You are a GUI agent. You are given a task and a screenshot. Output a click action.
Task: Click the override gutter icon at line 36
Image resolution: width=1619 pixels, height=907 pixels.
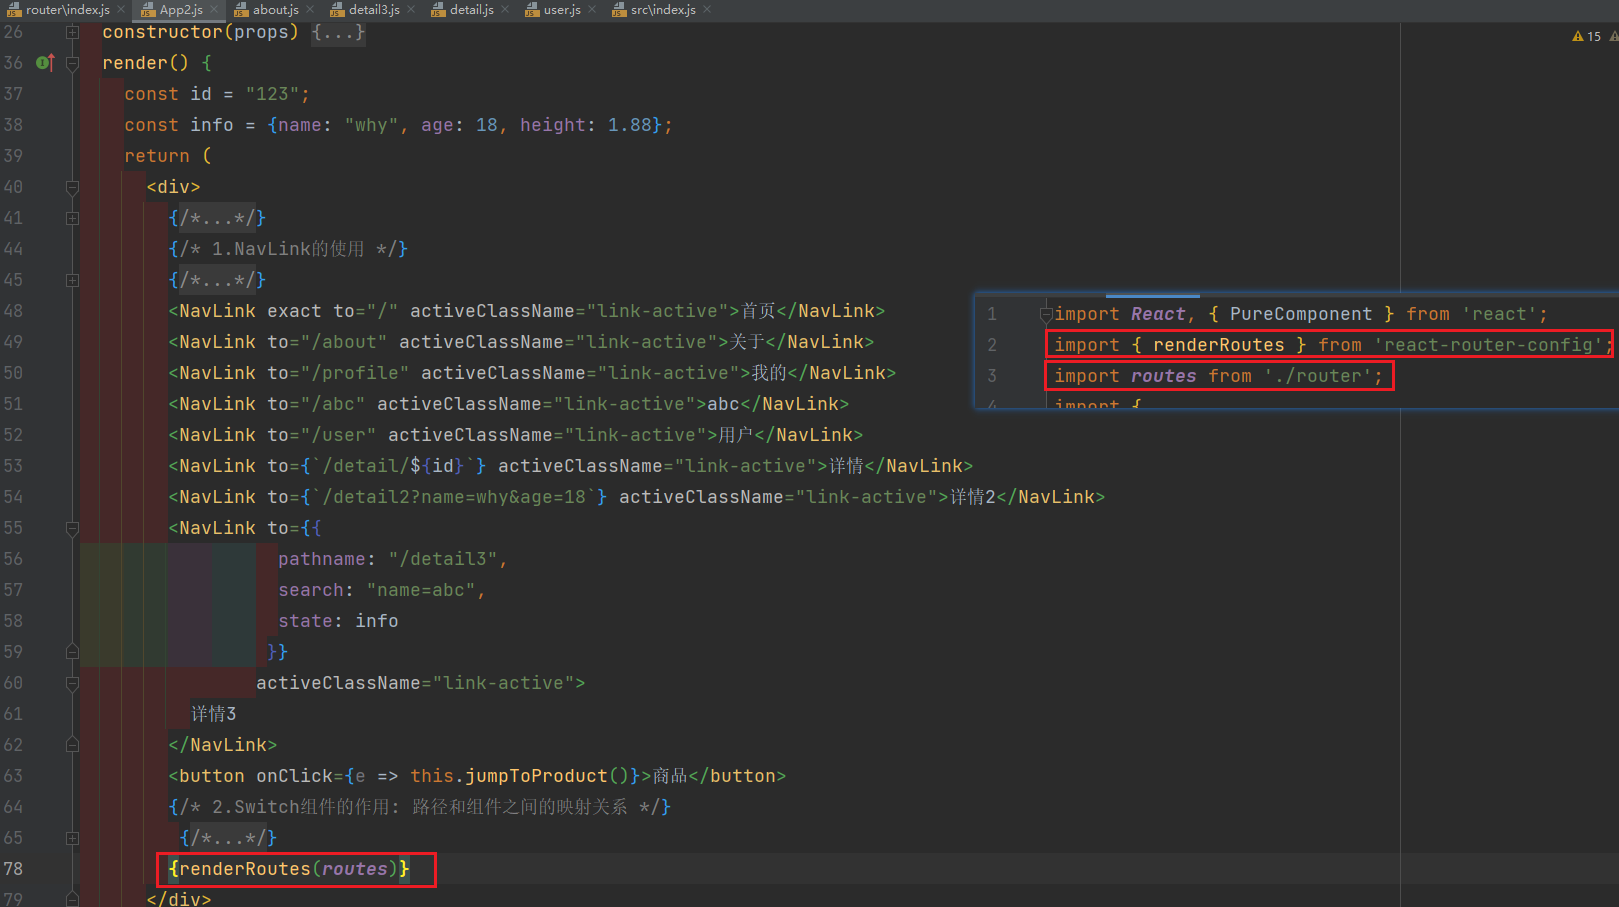coord(45,63)
